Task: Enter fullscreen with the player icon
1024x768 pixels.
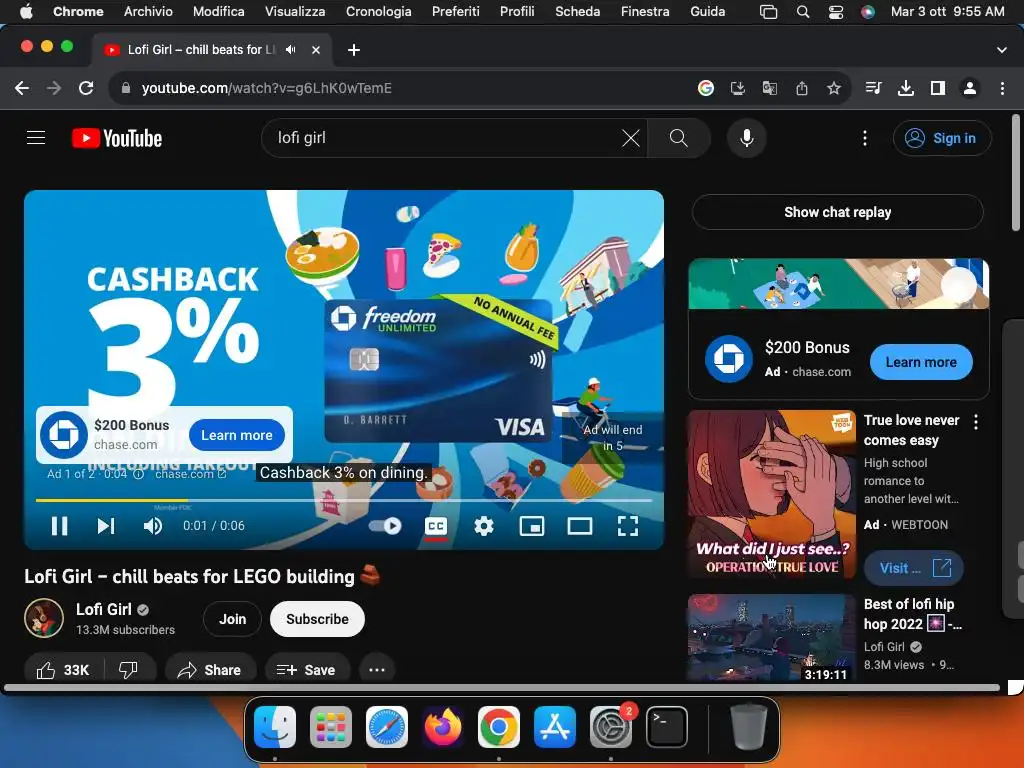Action: [x=628, y=526]
